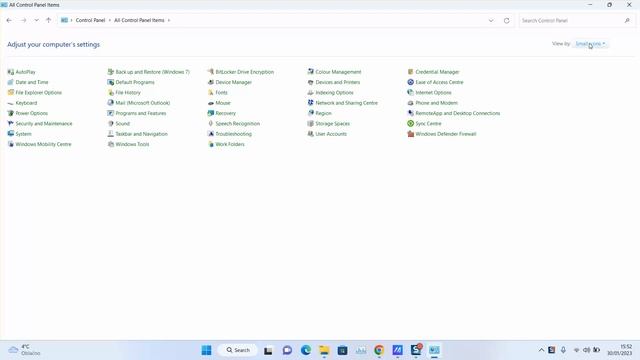640x360 pixels.
Task: Open the weather widget on taskbar
Action: pyautogui.click(x=24, y=350)
